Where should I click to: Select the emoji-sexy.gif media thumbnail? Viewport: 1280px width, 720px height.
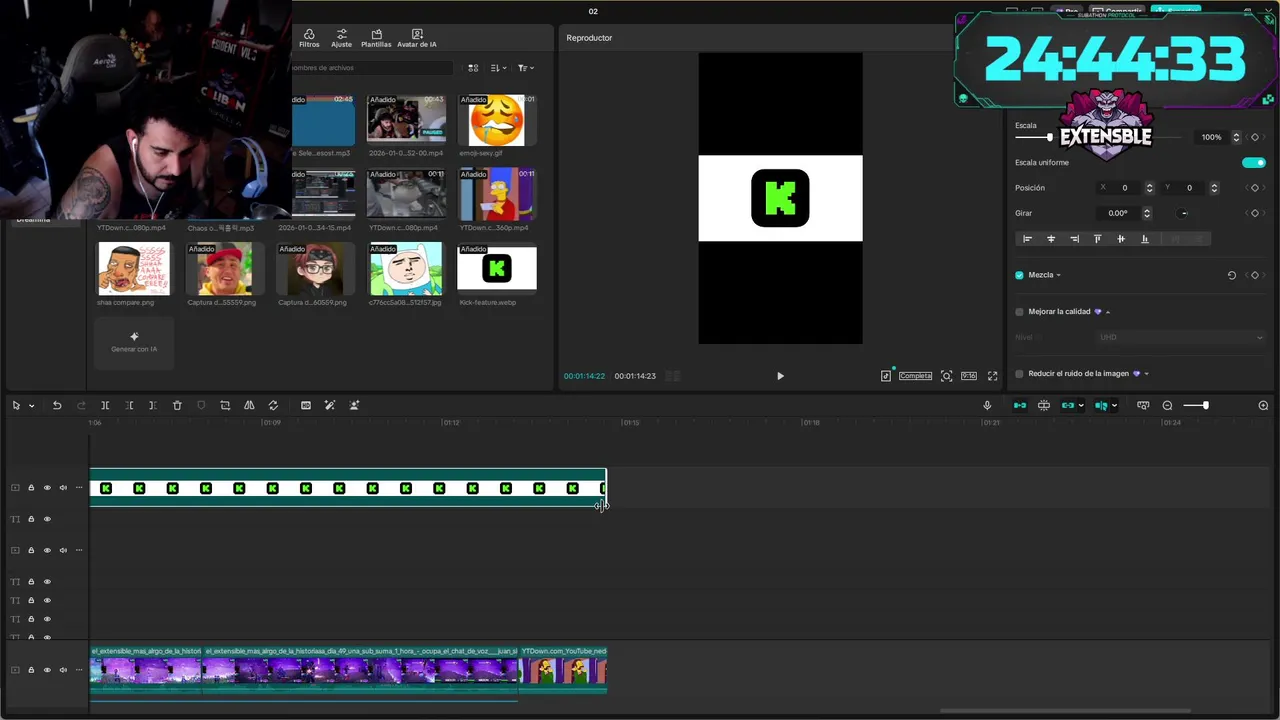point(497,120)
